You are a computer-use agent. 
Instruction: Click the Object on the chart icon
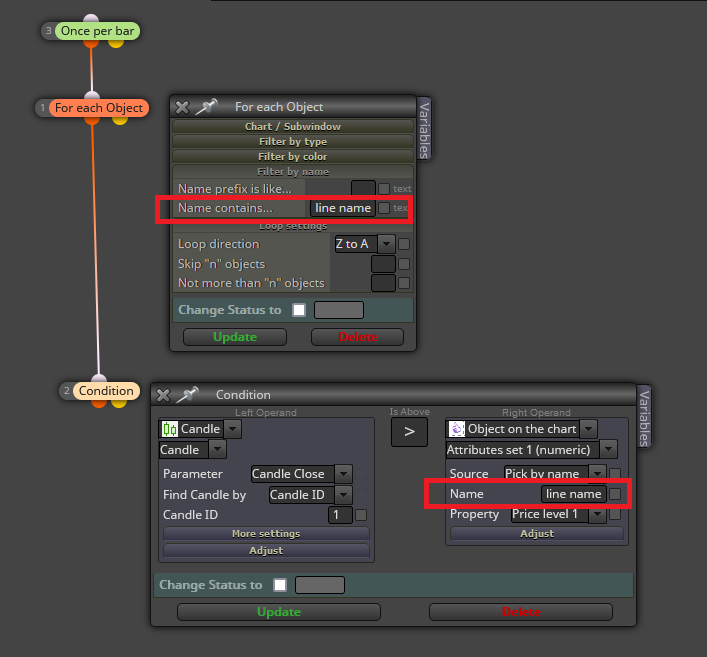[456, 429]
